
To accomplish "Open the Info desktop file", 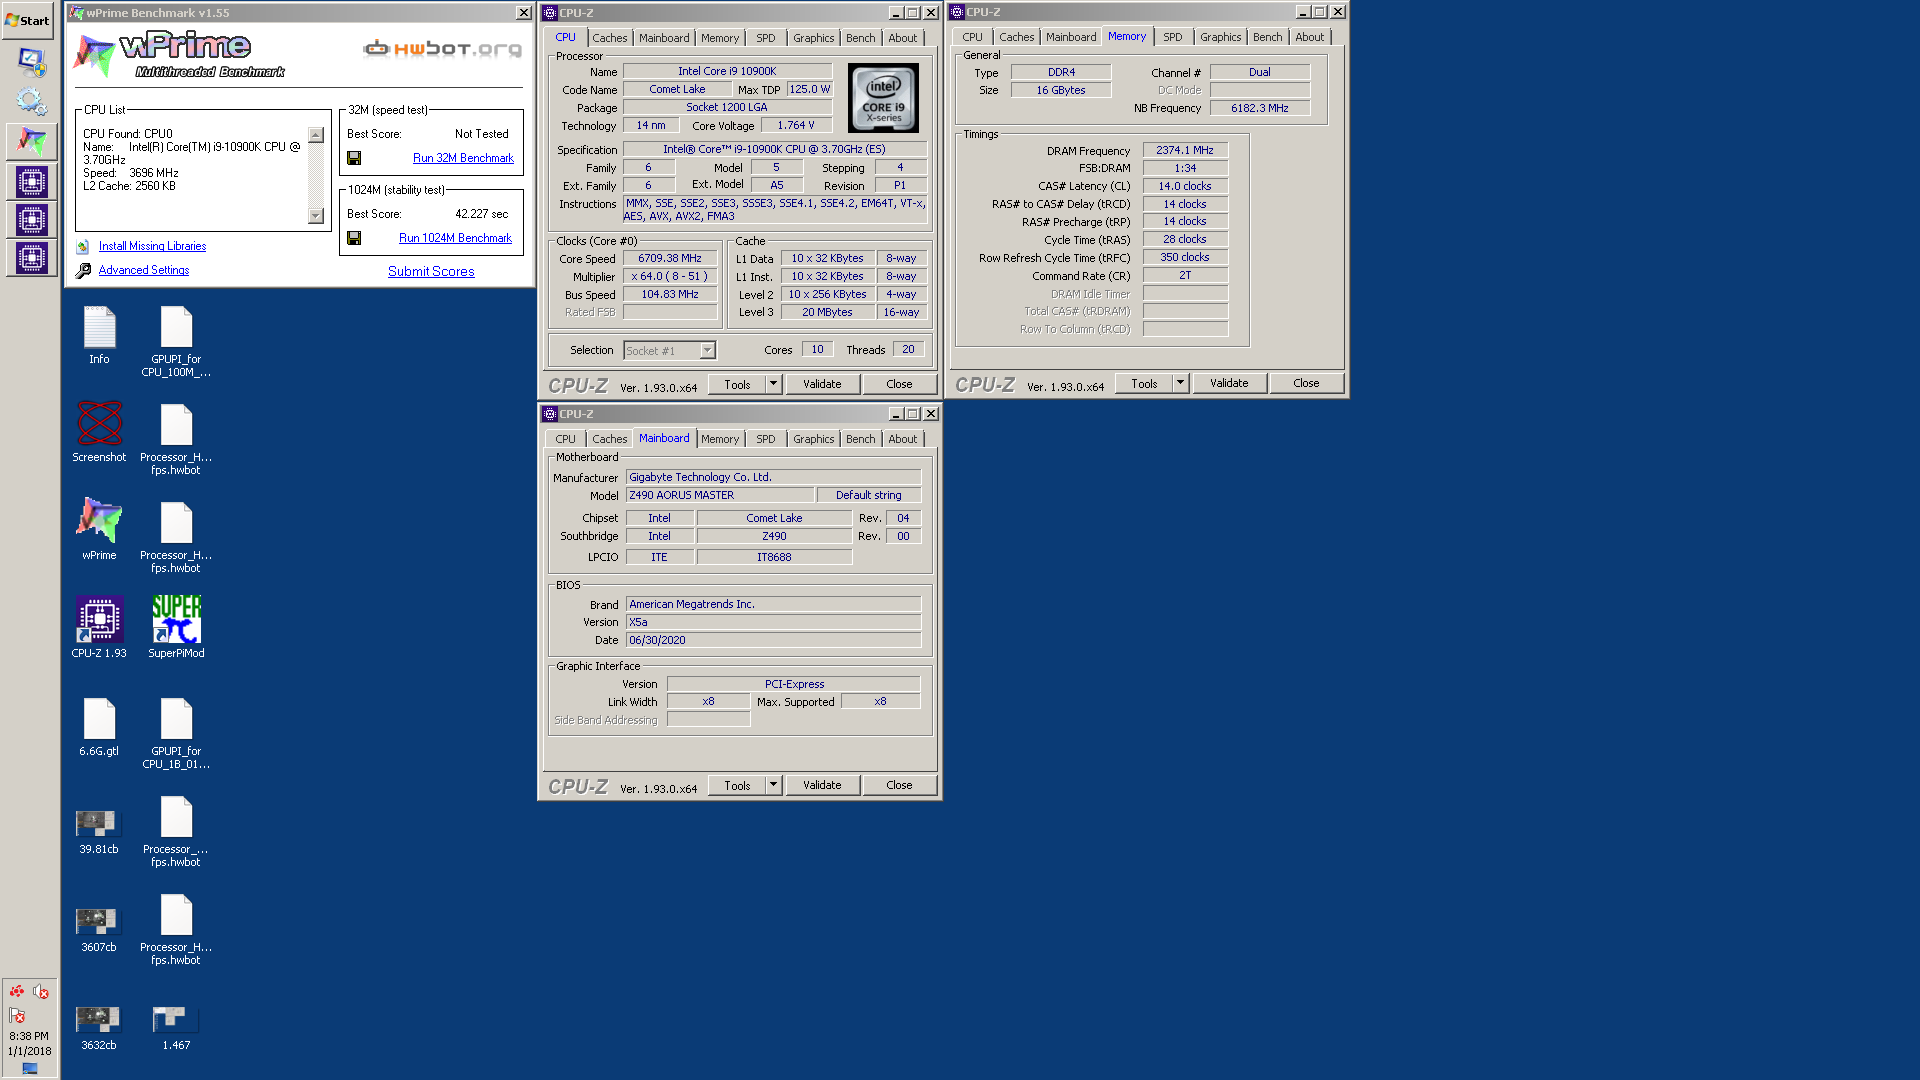I will (x=99, y=335).
